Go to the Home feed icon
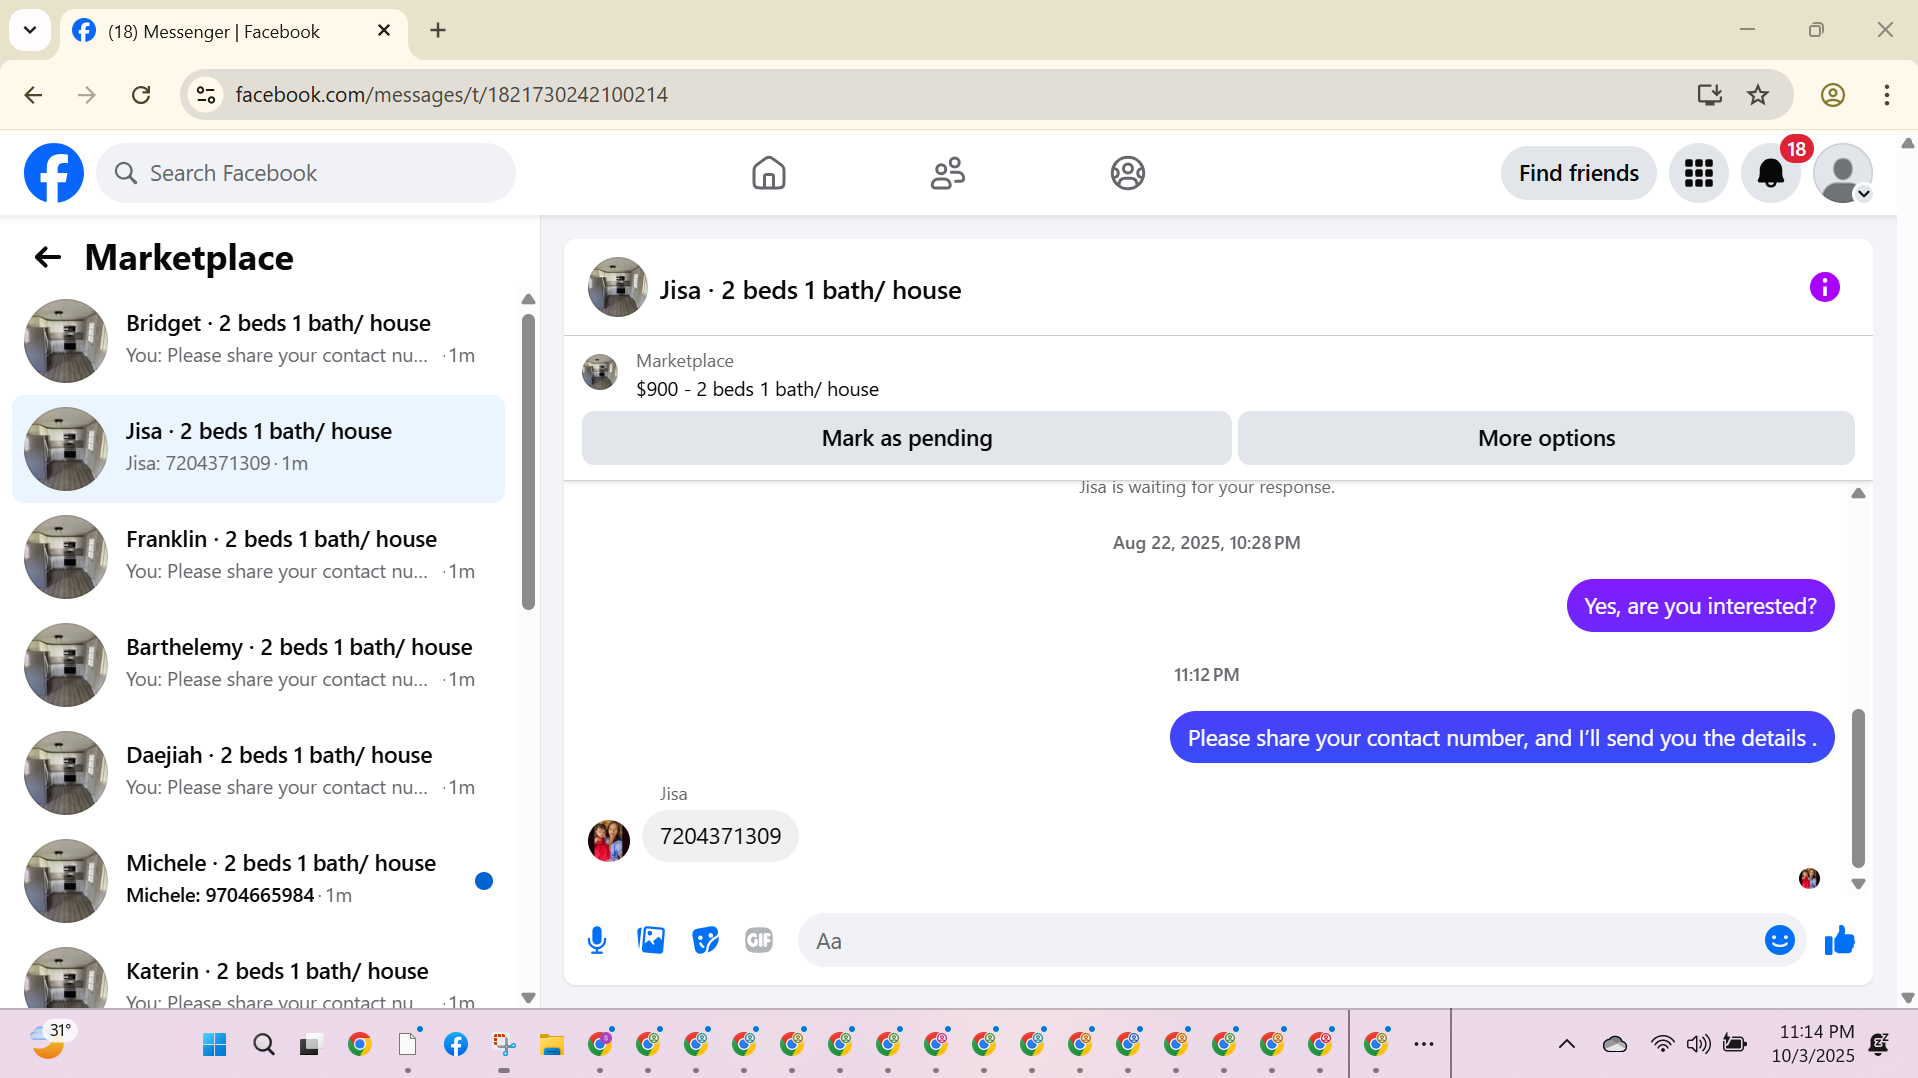1918x1078 pixels. (x=768, y=173)
